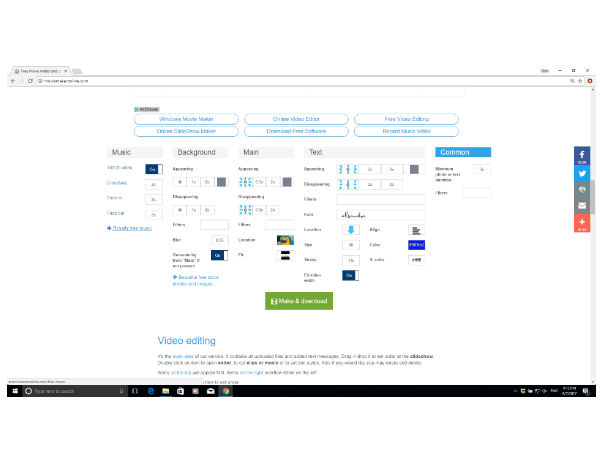Screen dimensions: 600x450
Task: Open the Text filters dropdown field
Action: point(380,200)
